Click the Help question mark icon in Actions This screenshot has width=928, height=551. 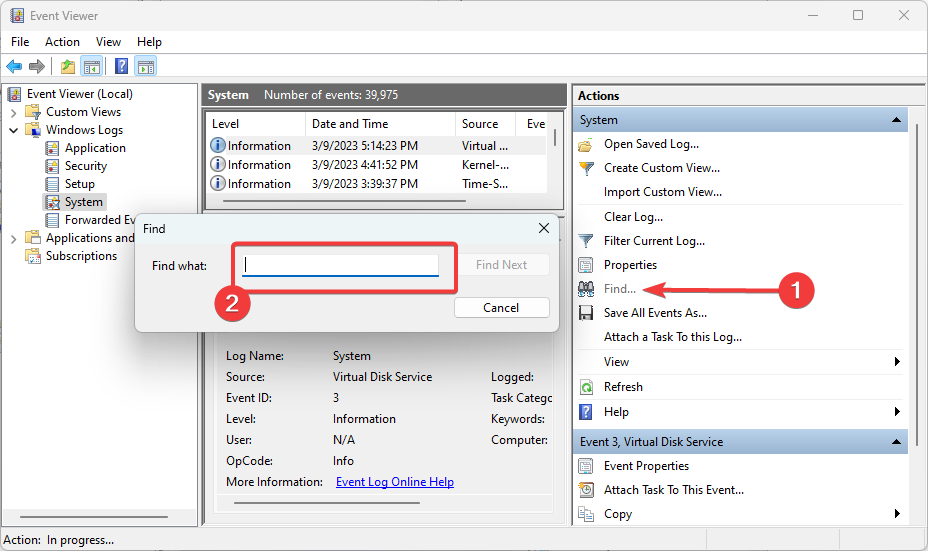click(586, 412)
